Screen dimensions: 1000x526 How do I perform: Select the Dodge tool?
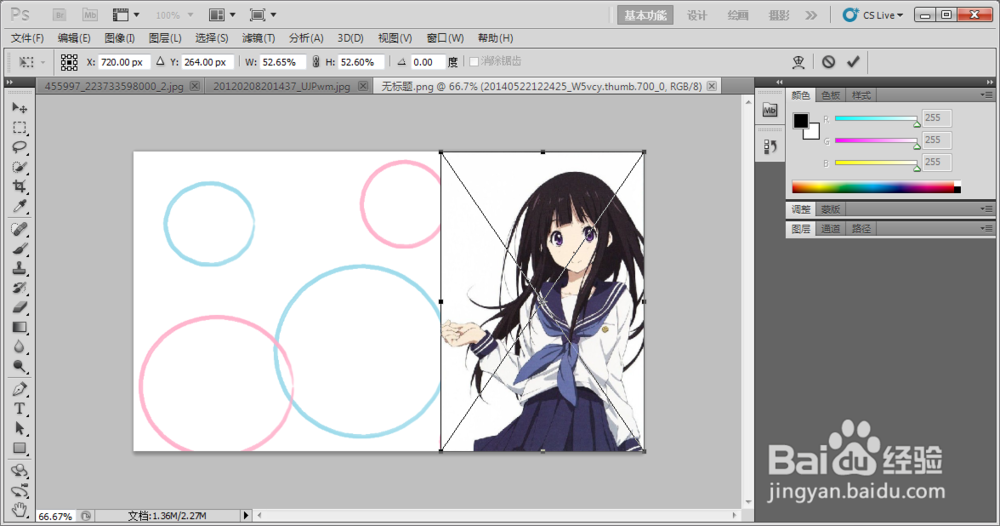[19, 367]
